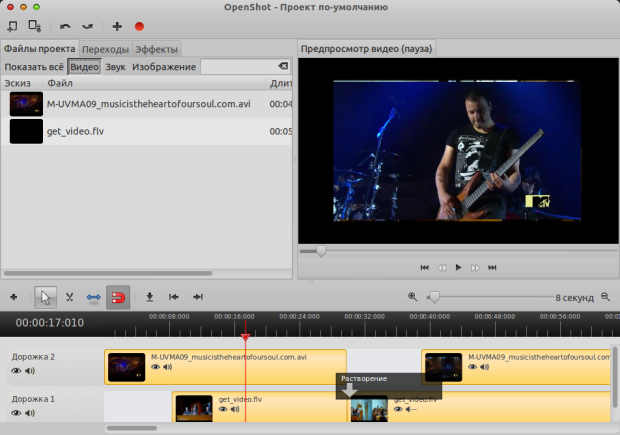The width and height of the screenshot is (620, 435).
Task: Jump to the previous marker
Action: tap(174, 297)
